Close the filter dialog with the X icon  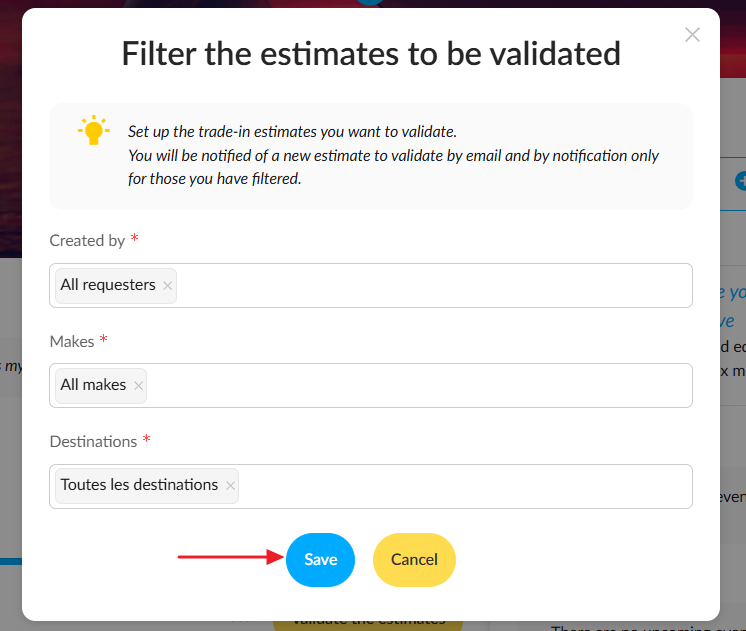[692, 35]
